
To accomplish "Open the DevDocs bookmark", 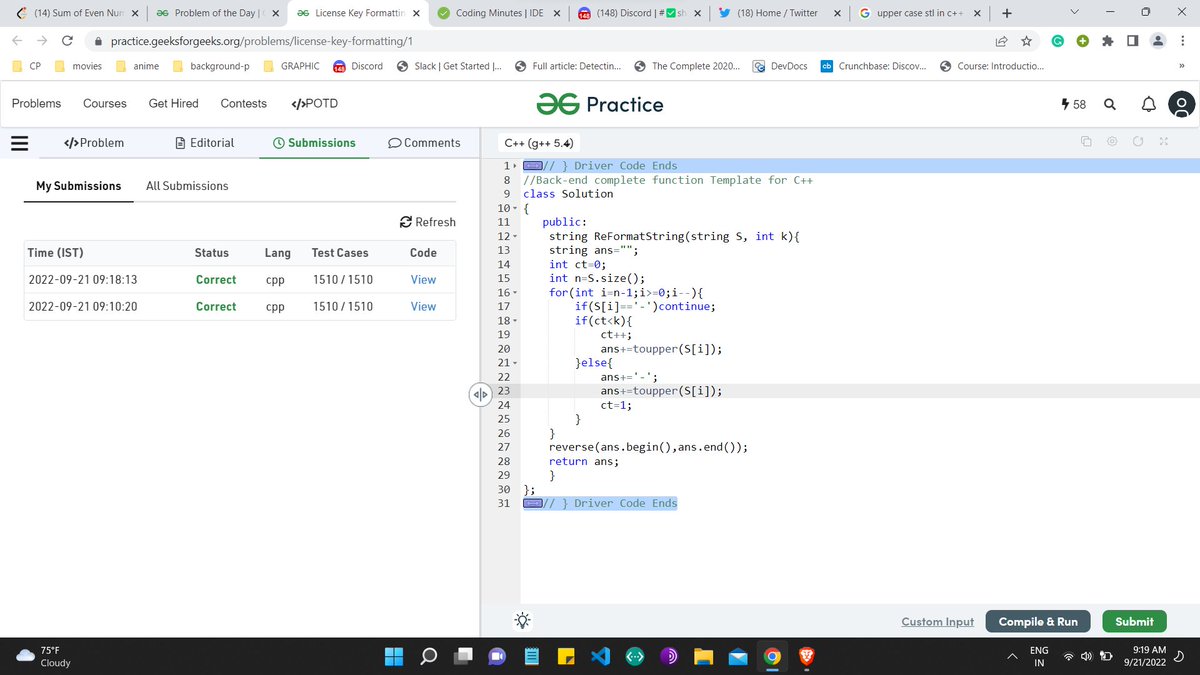I will click(x=781, y=67).
